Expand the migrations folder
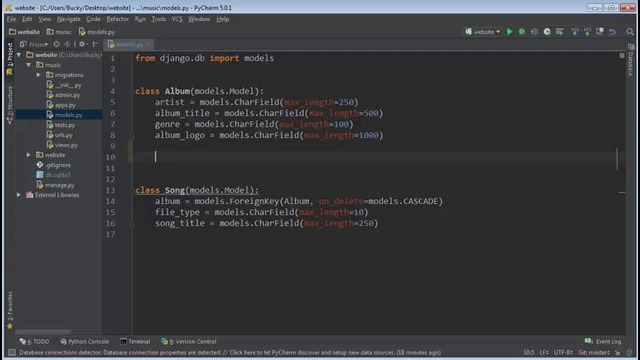640x360 pixels. click(39, 75)
